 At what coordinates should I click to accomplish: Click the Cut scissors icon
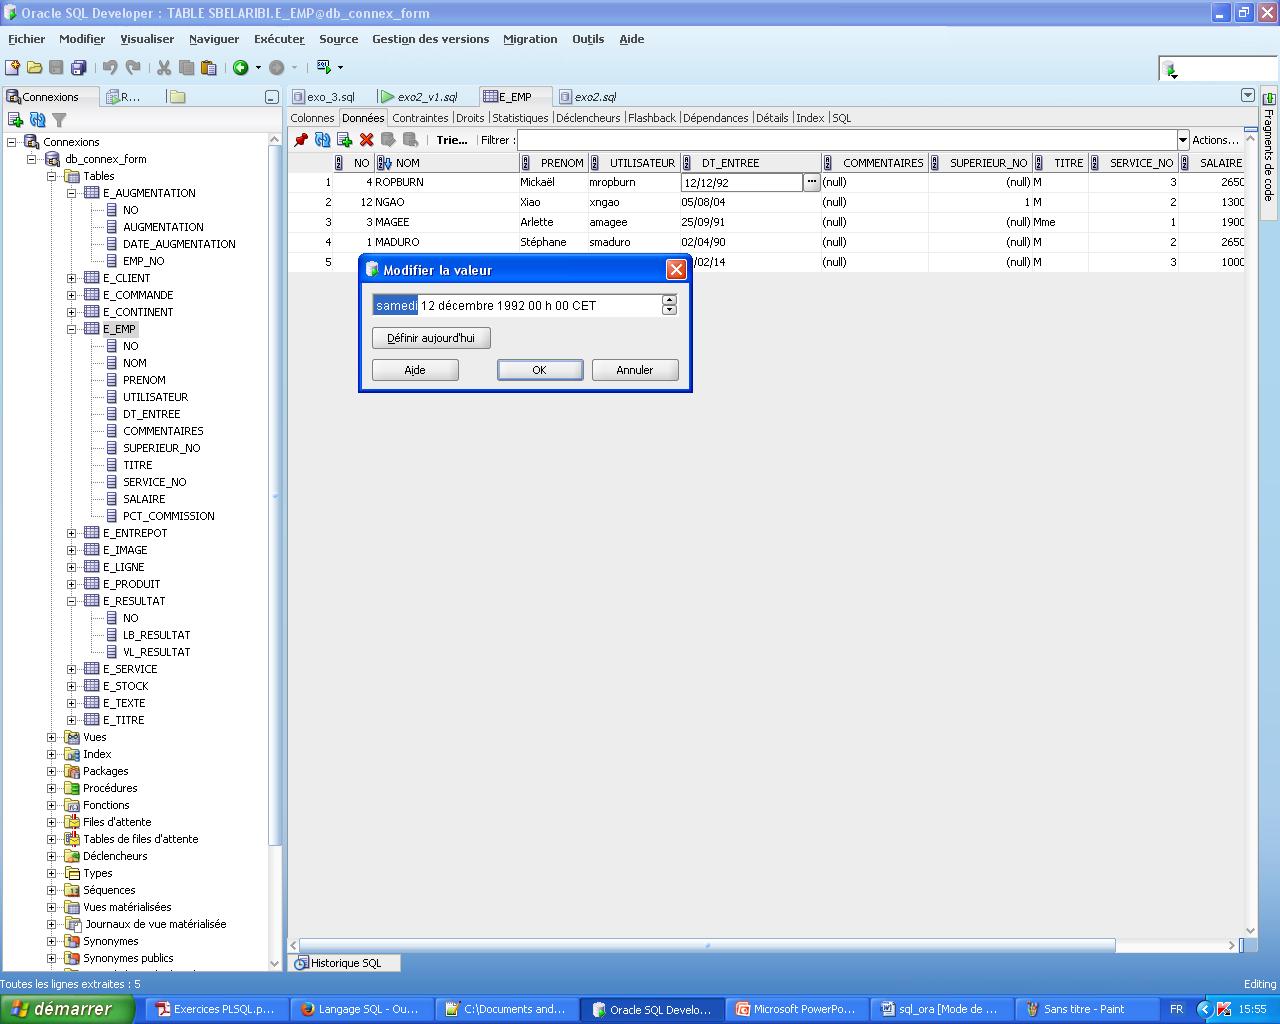[x=164, y=67]
